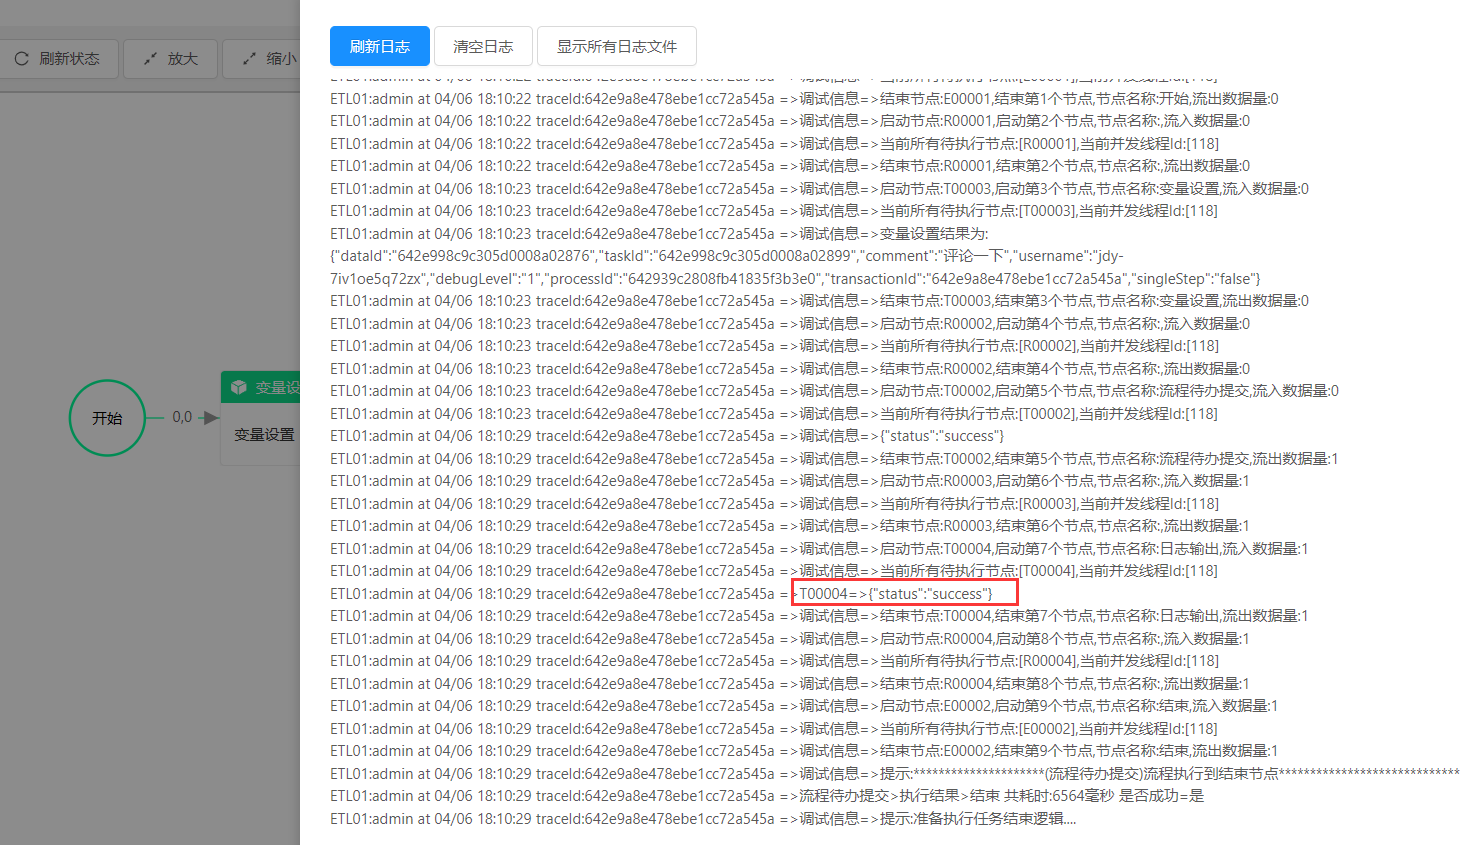Image resolution: width=1480 pixels, height=845 pixels.
Task: Select the 变量设置 node body label
Action: 264,435
